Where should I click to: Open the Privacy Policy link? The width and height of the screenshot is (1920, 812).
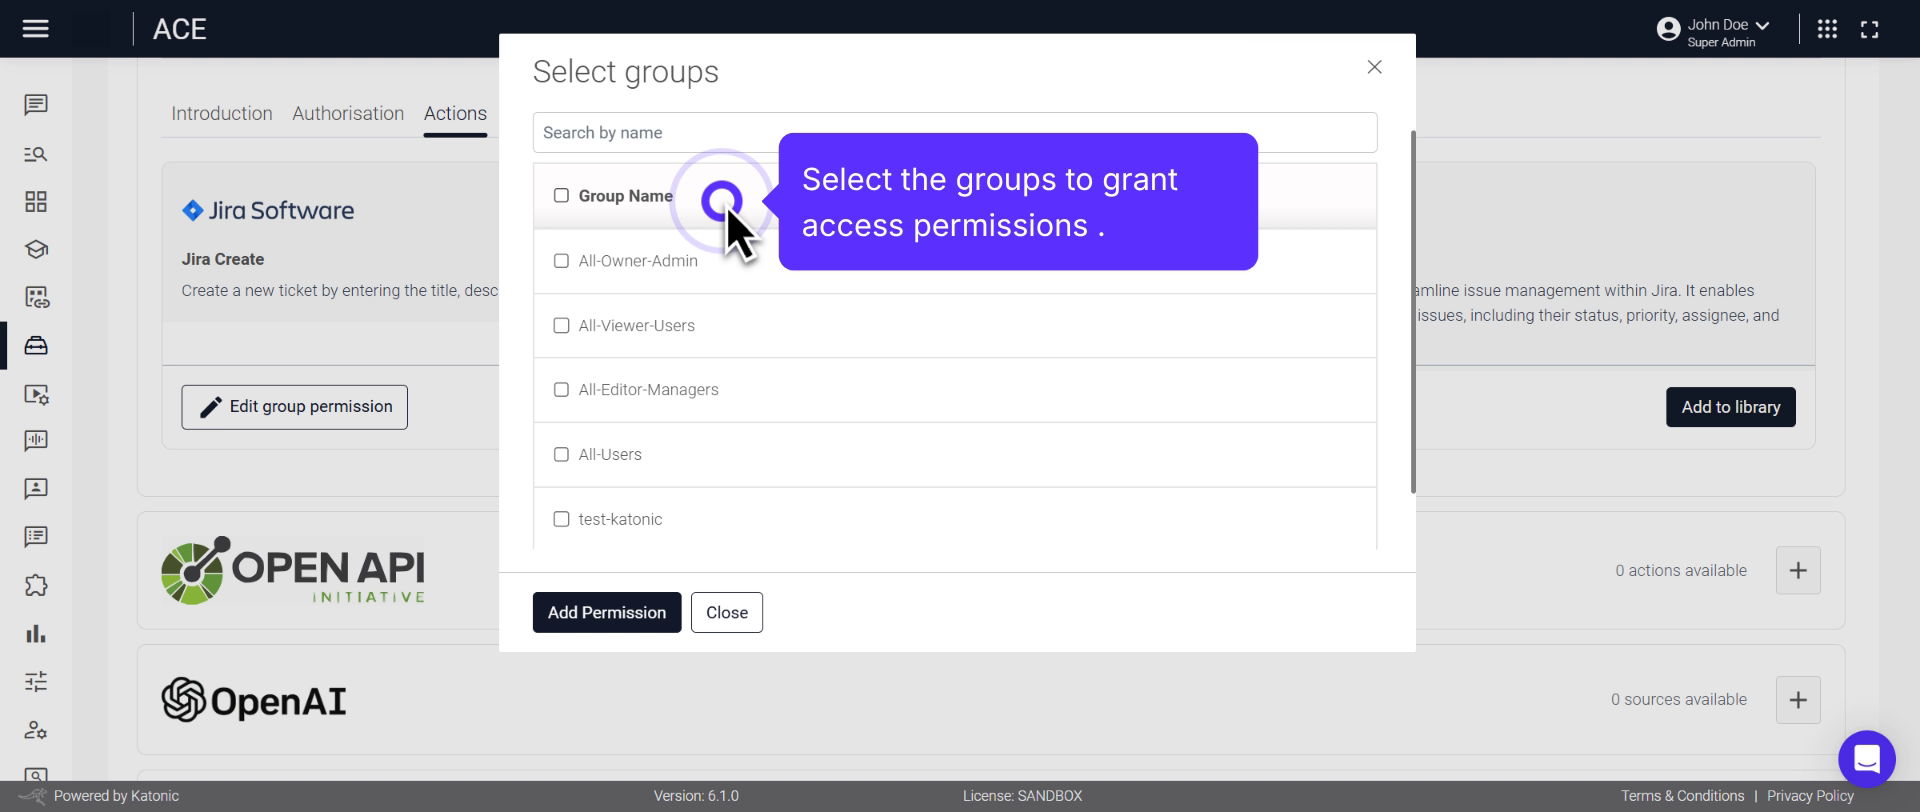1810,796
